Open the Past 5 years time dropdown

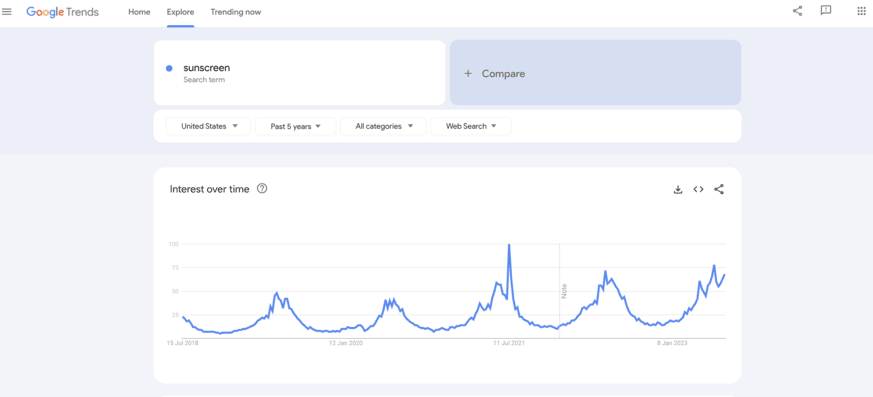click(x=296, y=126)
